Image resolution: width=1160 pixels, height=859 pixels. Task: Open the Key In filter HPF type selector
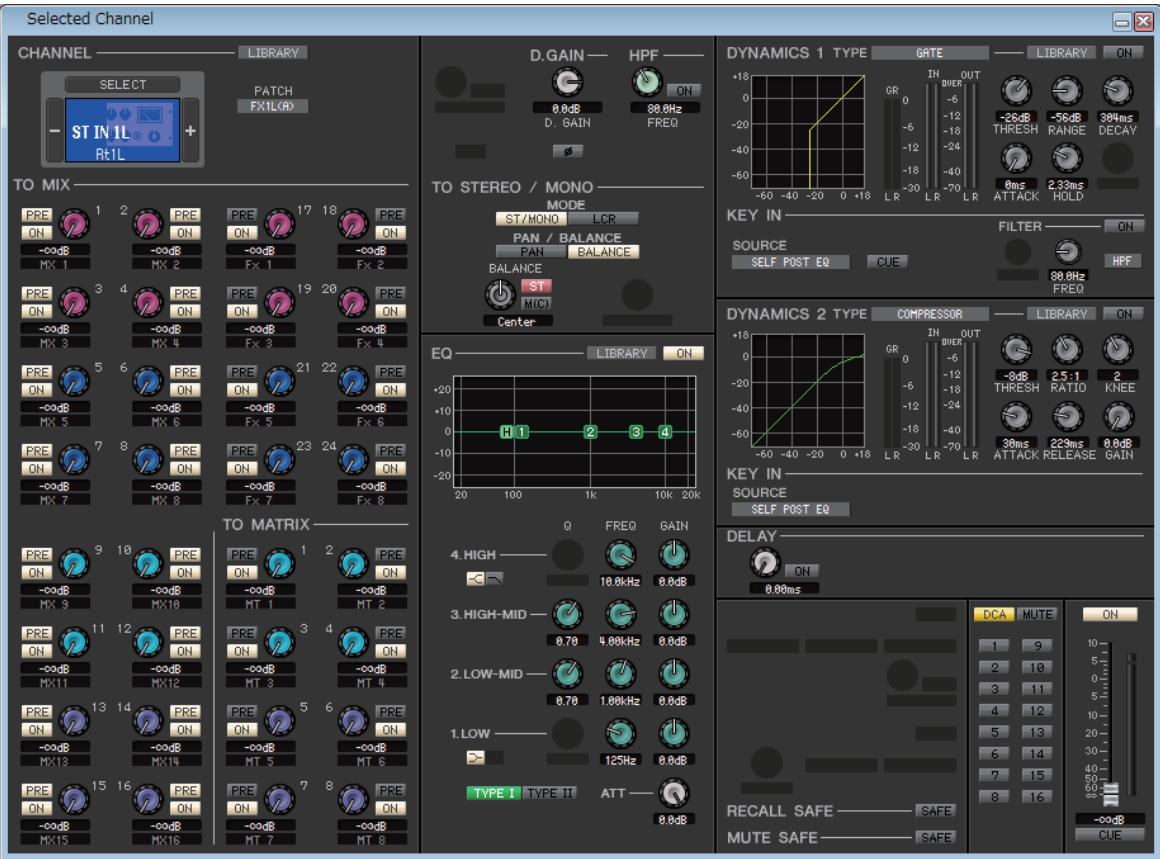tap(1122, 261)
